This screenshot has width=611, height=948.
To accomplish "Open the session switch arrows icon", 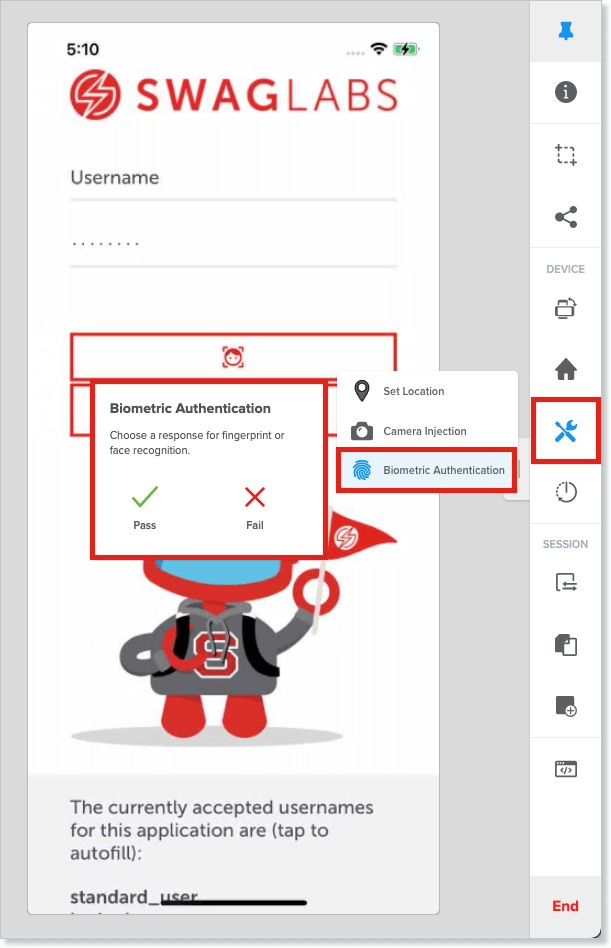I will pos(566,584).
